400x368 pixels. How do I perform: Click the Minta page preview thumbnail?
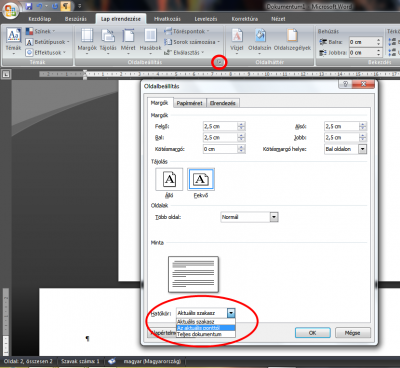coord(193,274)
